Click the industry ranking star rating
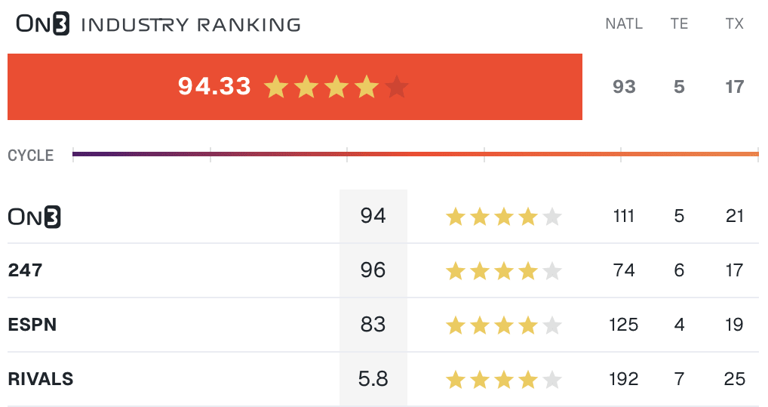Screen dimensions: 768x407 point(336,87)
